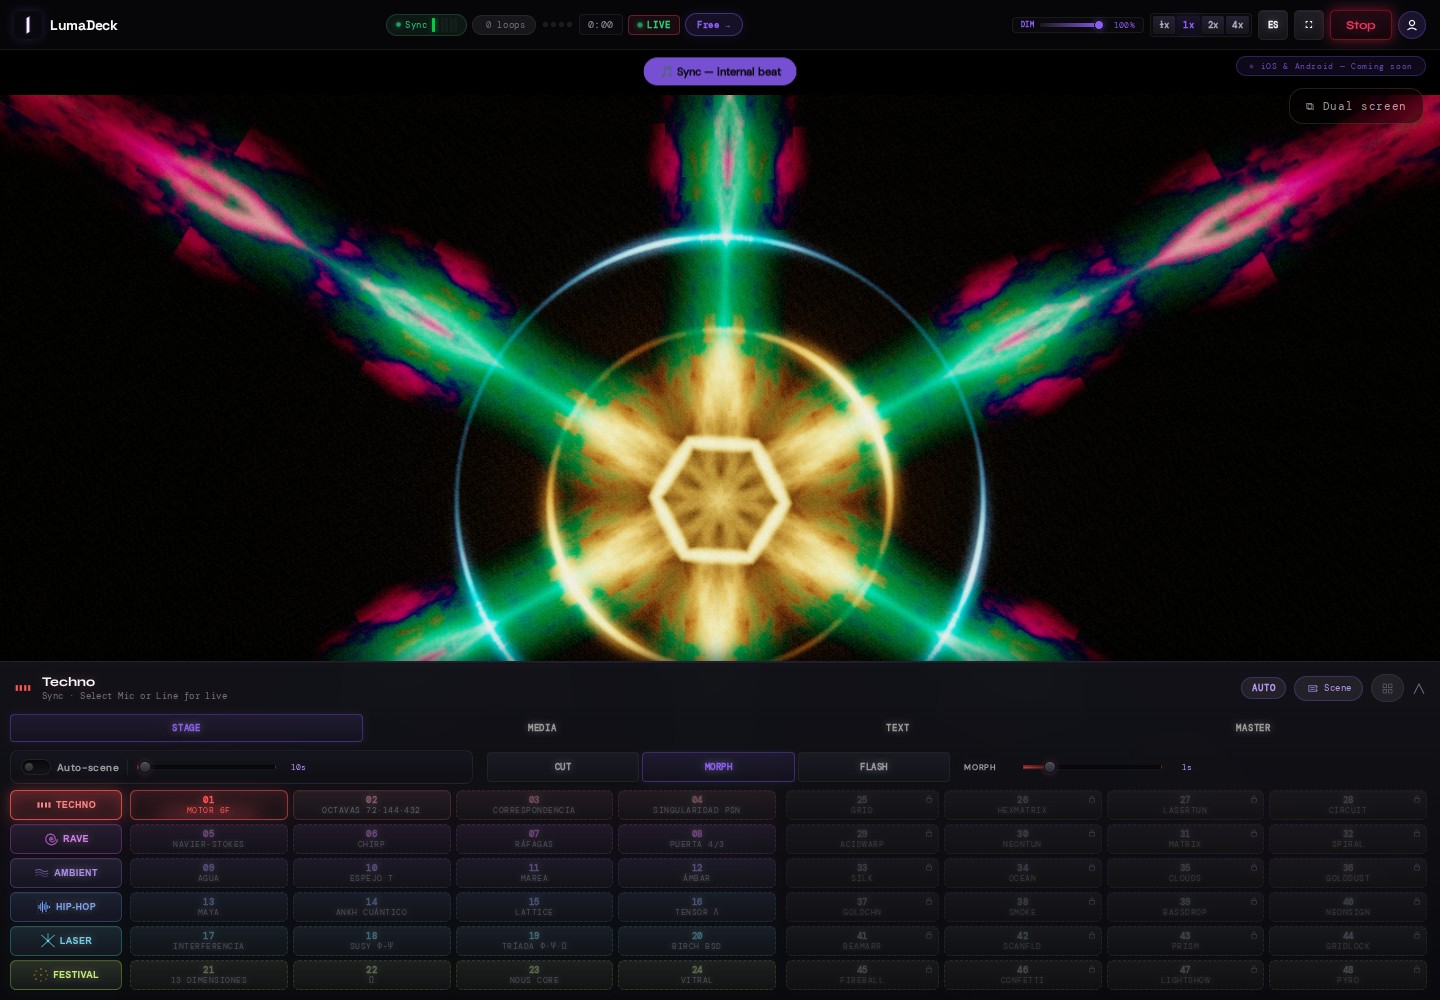The width and height of the screenshot is (1440, 1000).
Task: Select the FESTIVAL genre button
Action: point(66,975)
